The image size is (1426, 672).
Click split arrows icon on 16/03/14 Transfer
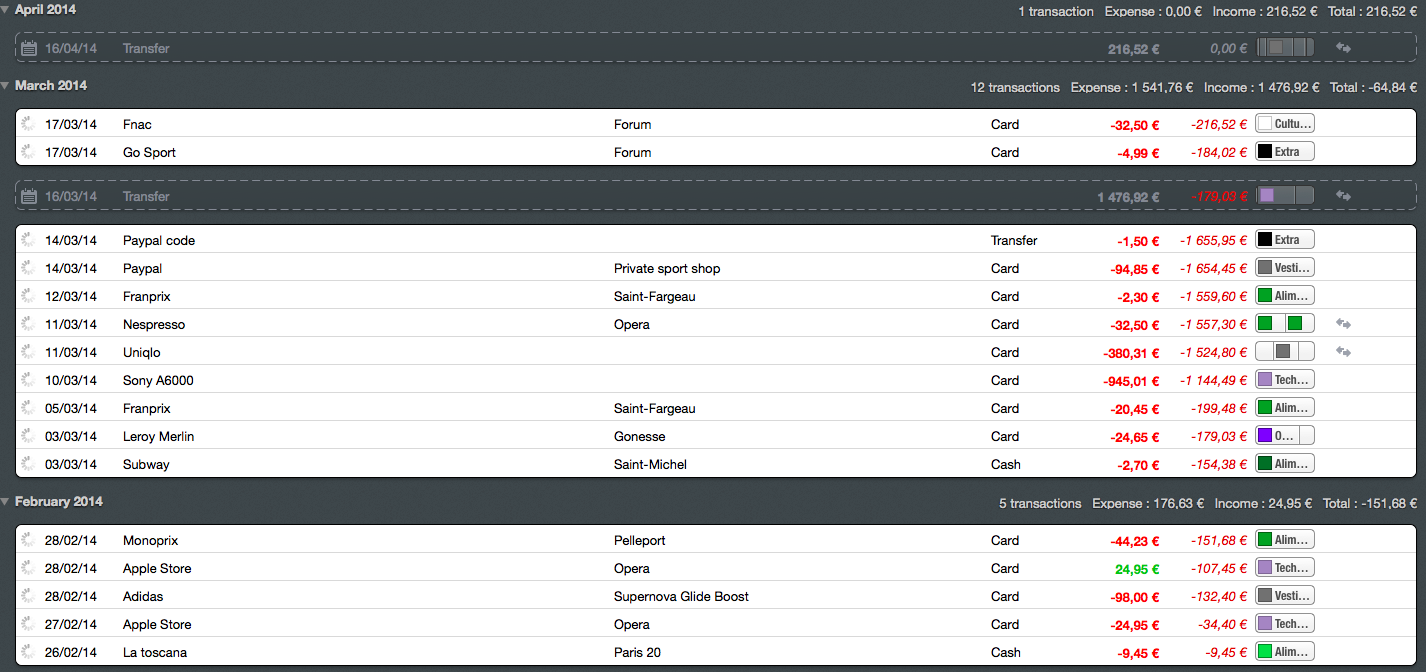(1343, 196)
